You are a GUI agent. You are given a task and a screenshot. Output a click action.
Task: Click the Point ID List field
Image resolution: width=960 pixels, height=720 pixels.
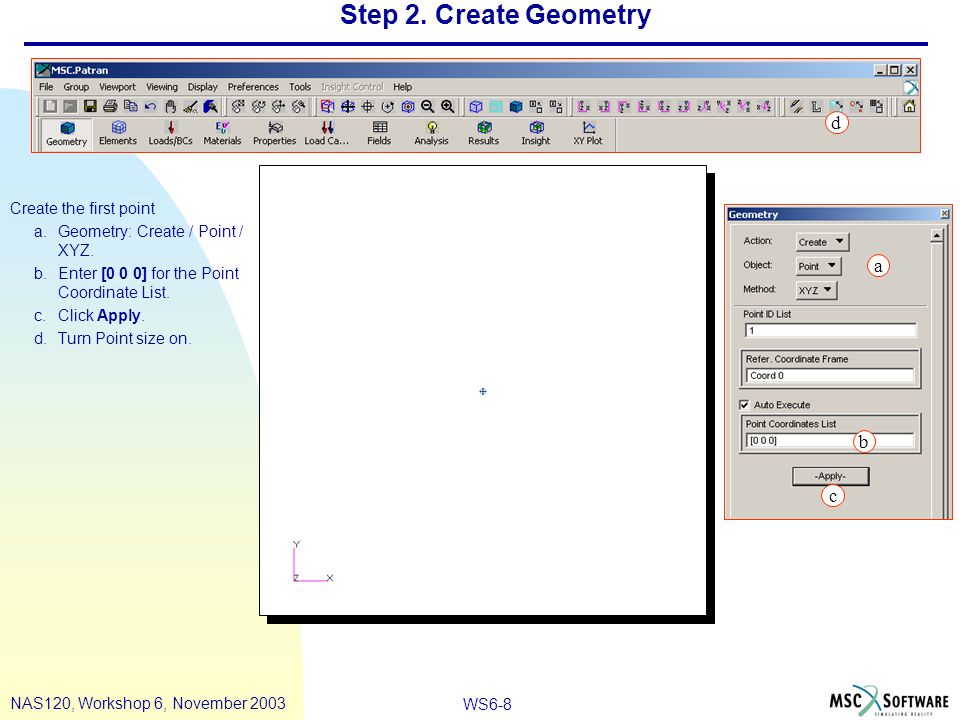830,331
